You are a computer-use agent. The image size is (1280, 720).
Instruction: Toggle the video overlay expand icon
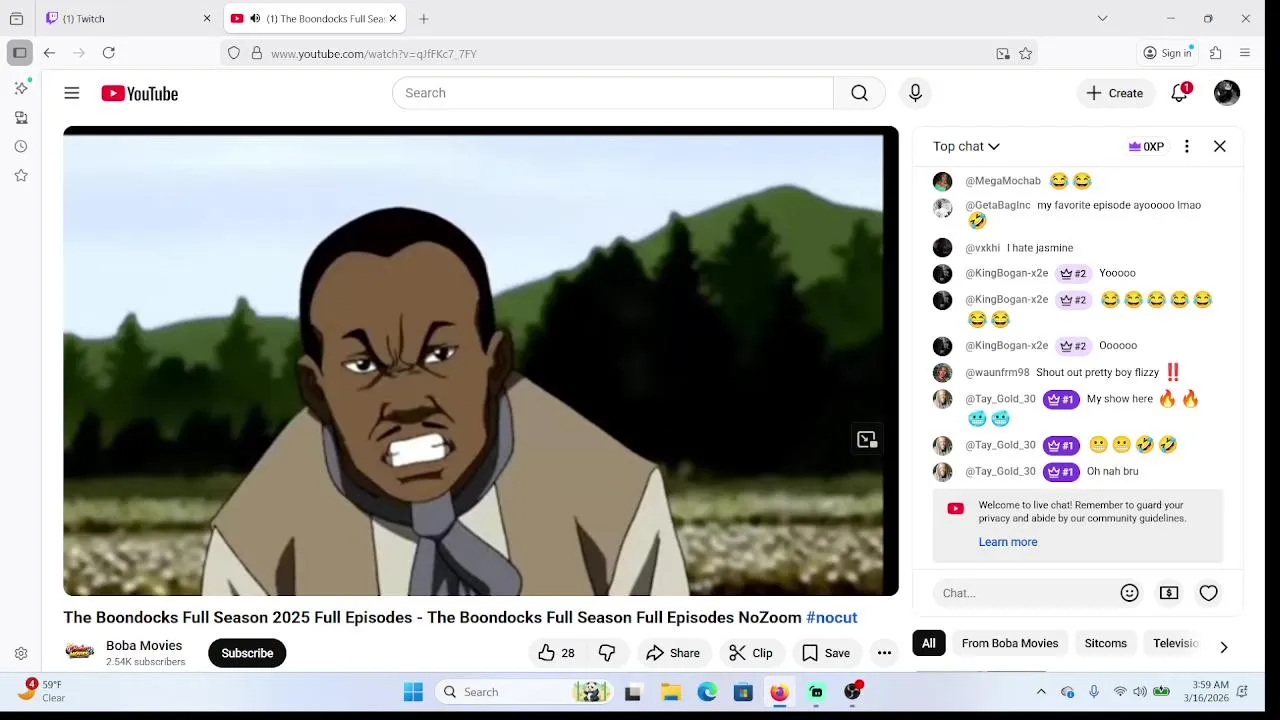tap(867, 440)
